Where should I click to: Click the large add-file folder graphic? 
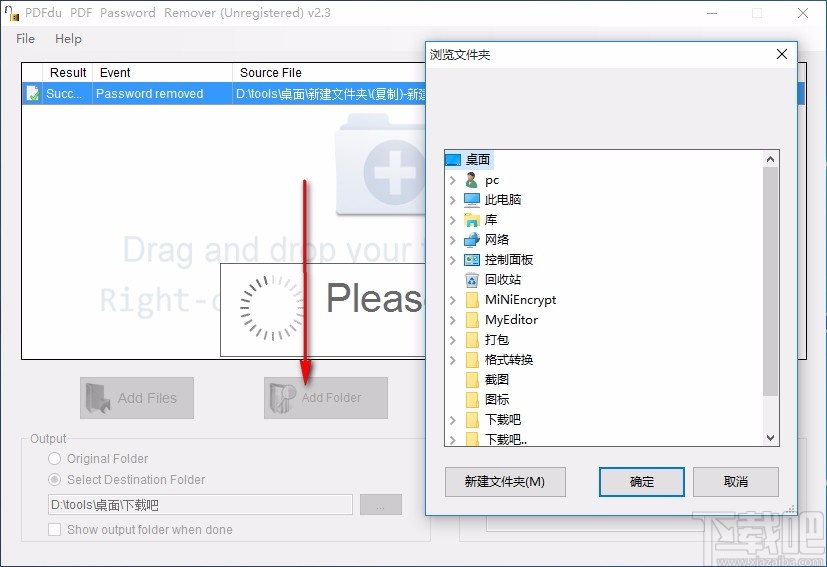(381, 166)
